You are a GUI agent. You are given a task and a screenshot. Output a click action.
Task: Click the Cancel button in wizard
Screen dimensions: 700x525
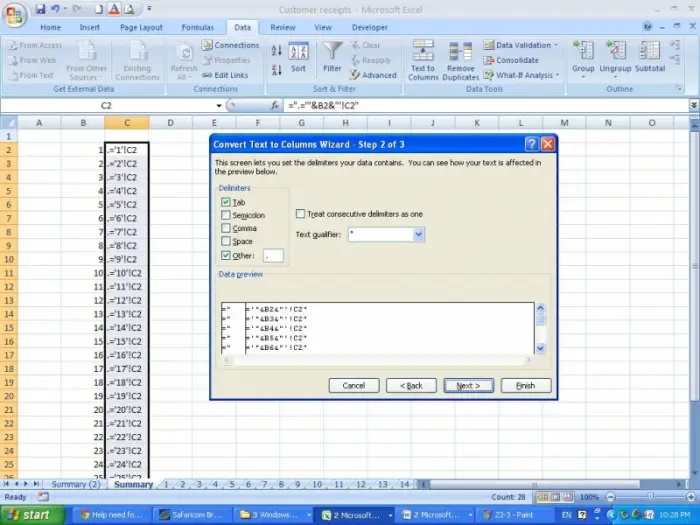[x=354, y=385]
